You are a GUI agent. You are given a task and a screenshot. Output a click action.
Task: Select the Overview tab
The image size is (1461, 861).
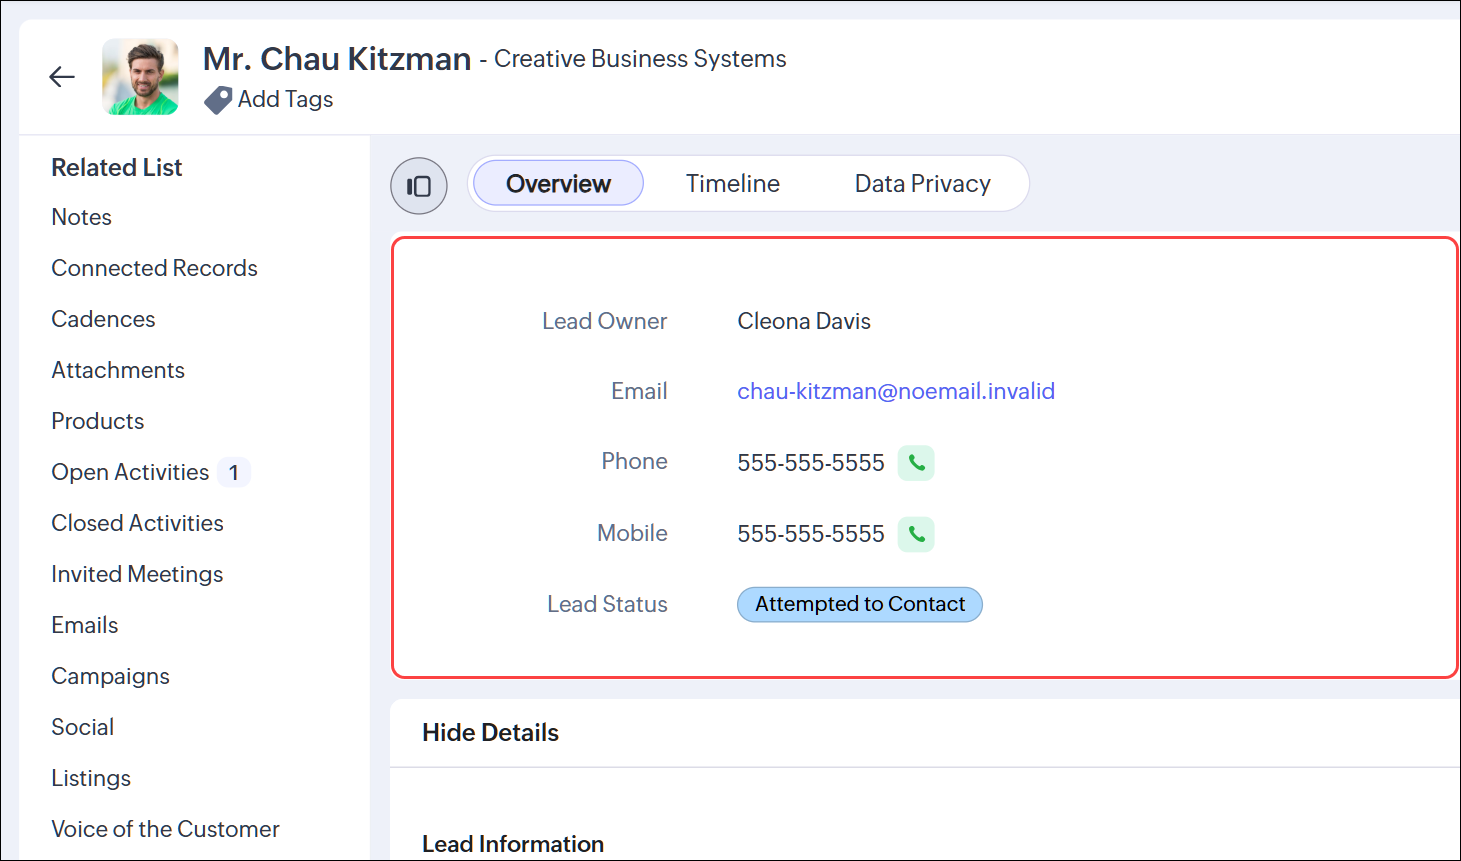558,184
